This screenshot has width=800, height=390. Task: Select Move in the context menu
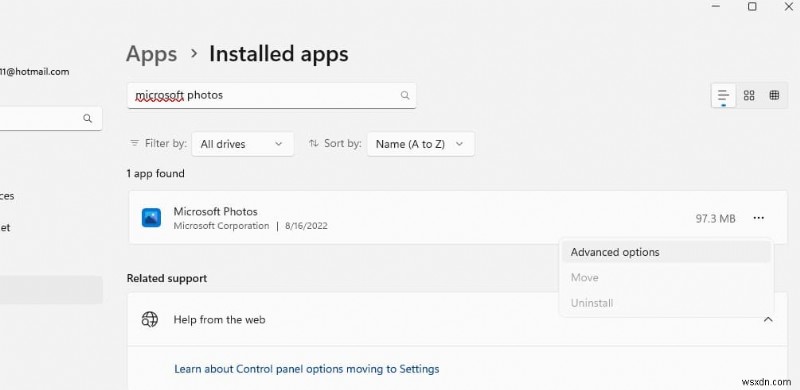(666, 278)
